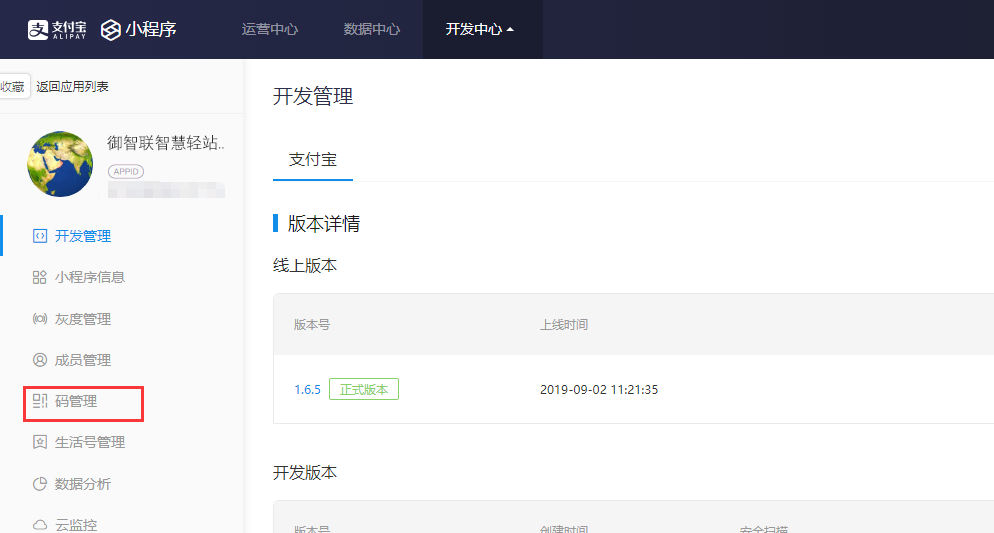Click the 云监控 cloud icon

(x=40, y=525)
